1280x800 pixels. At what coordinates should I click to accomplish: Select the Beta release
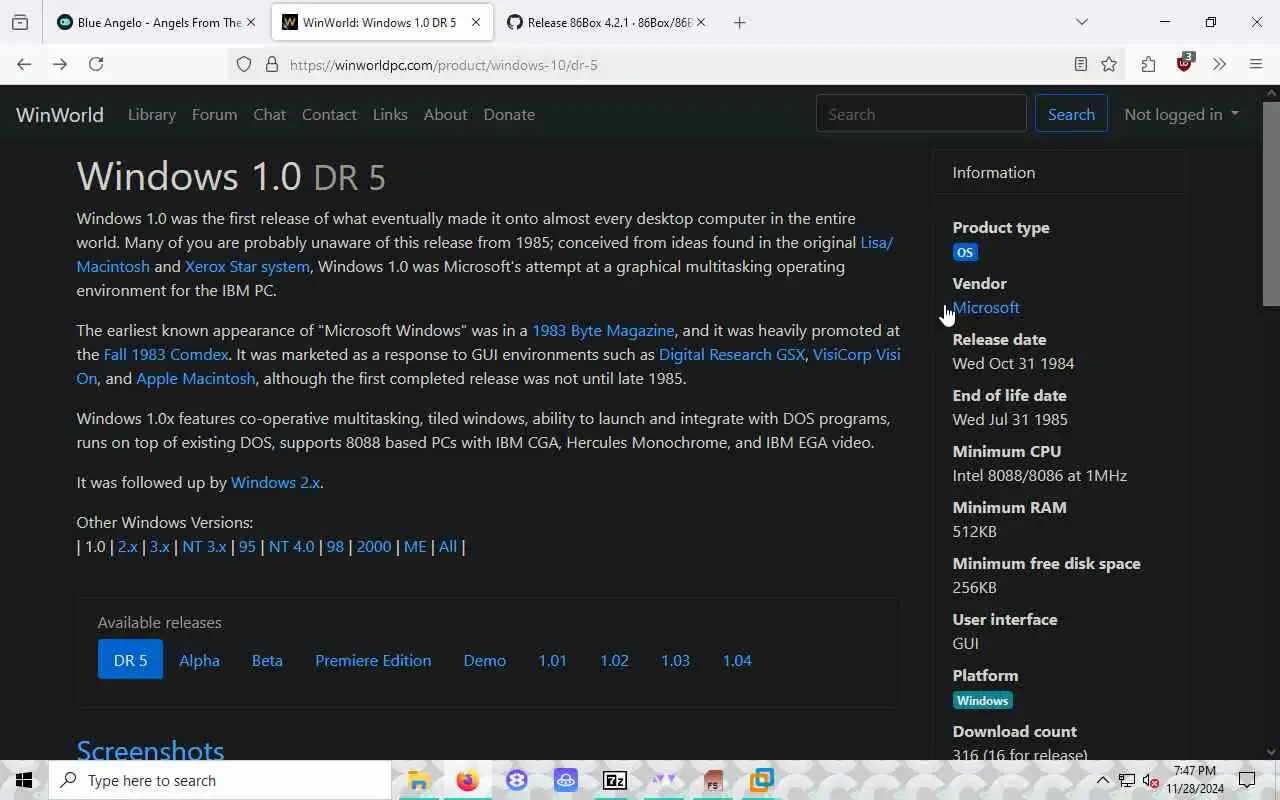coord(267,660)
